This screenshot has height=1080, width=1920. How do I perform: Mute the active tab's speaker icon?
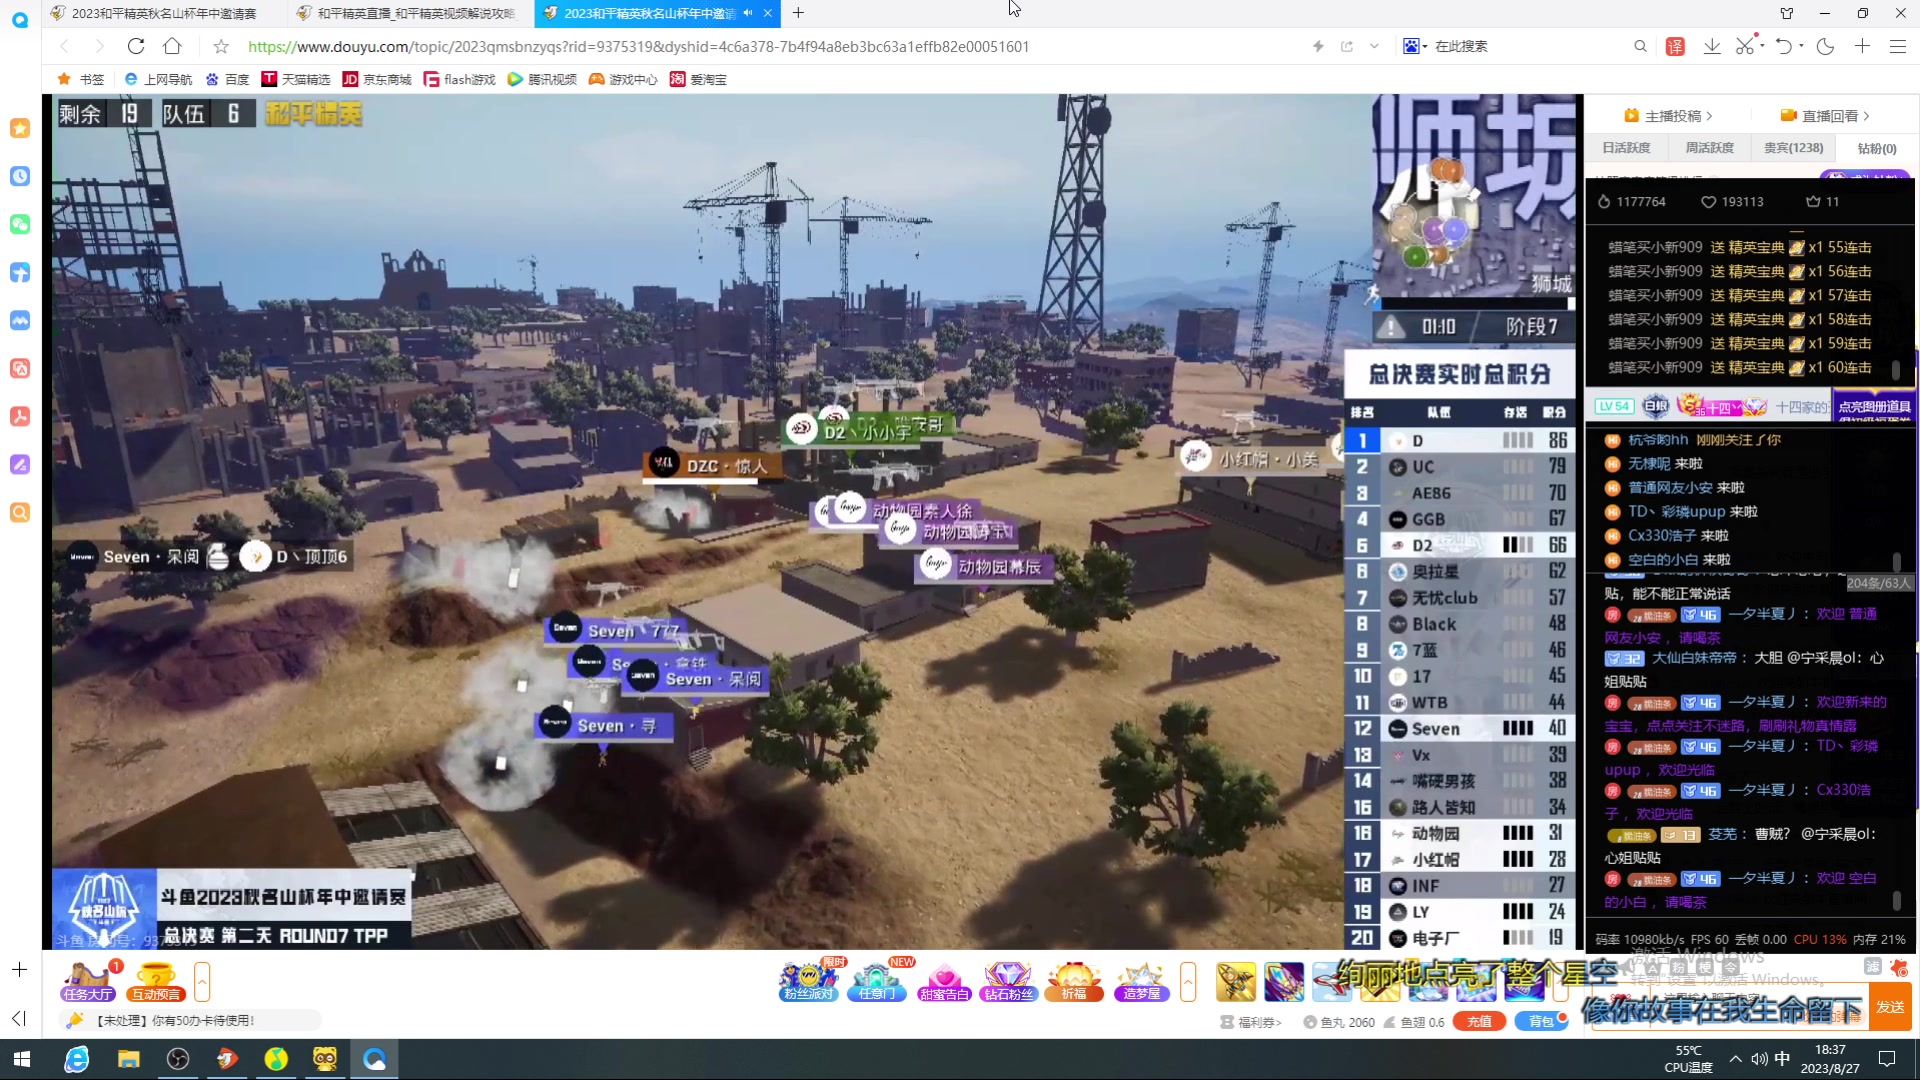click(x=748, y=13)
